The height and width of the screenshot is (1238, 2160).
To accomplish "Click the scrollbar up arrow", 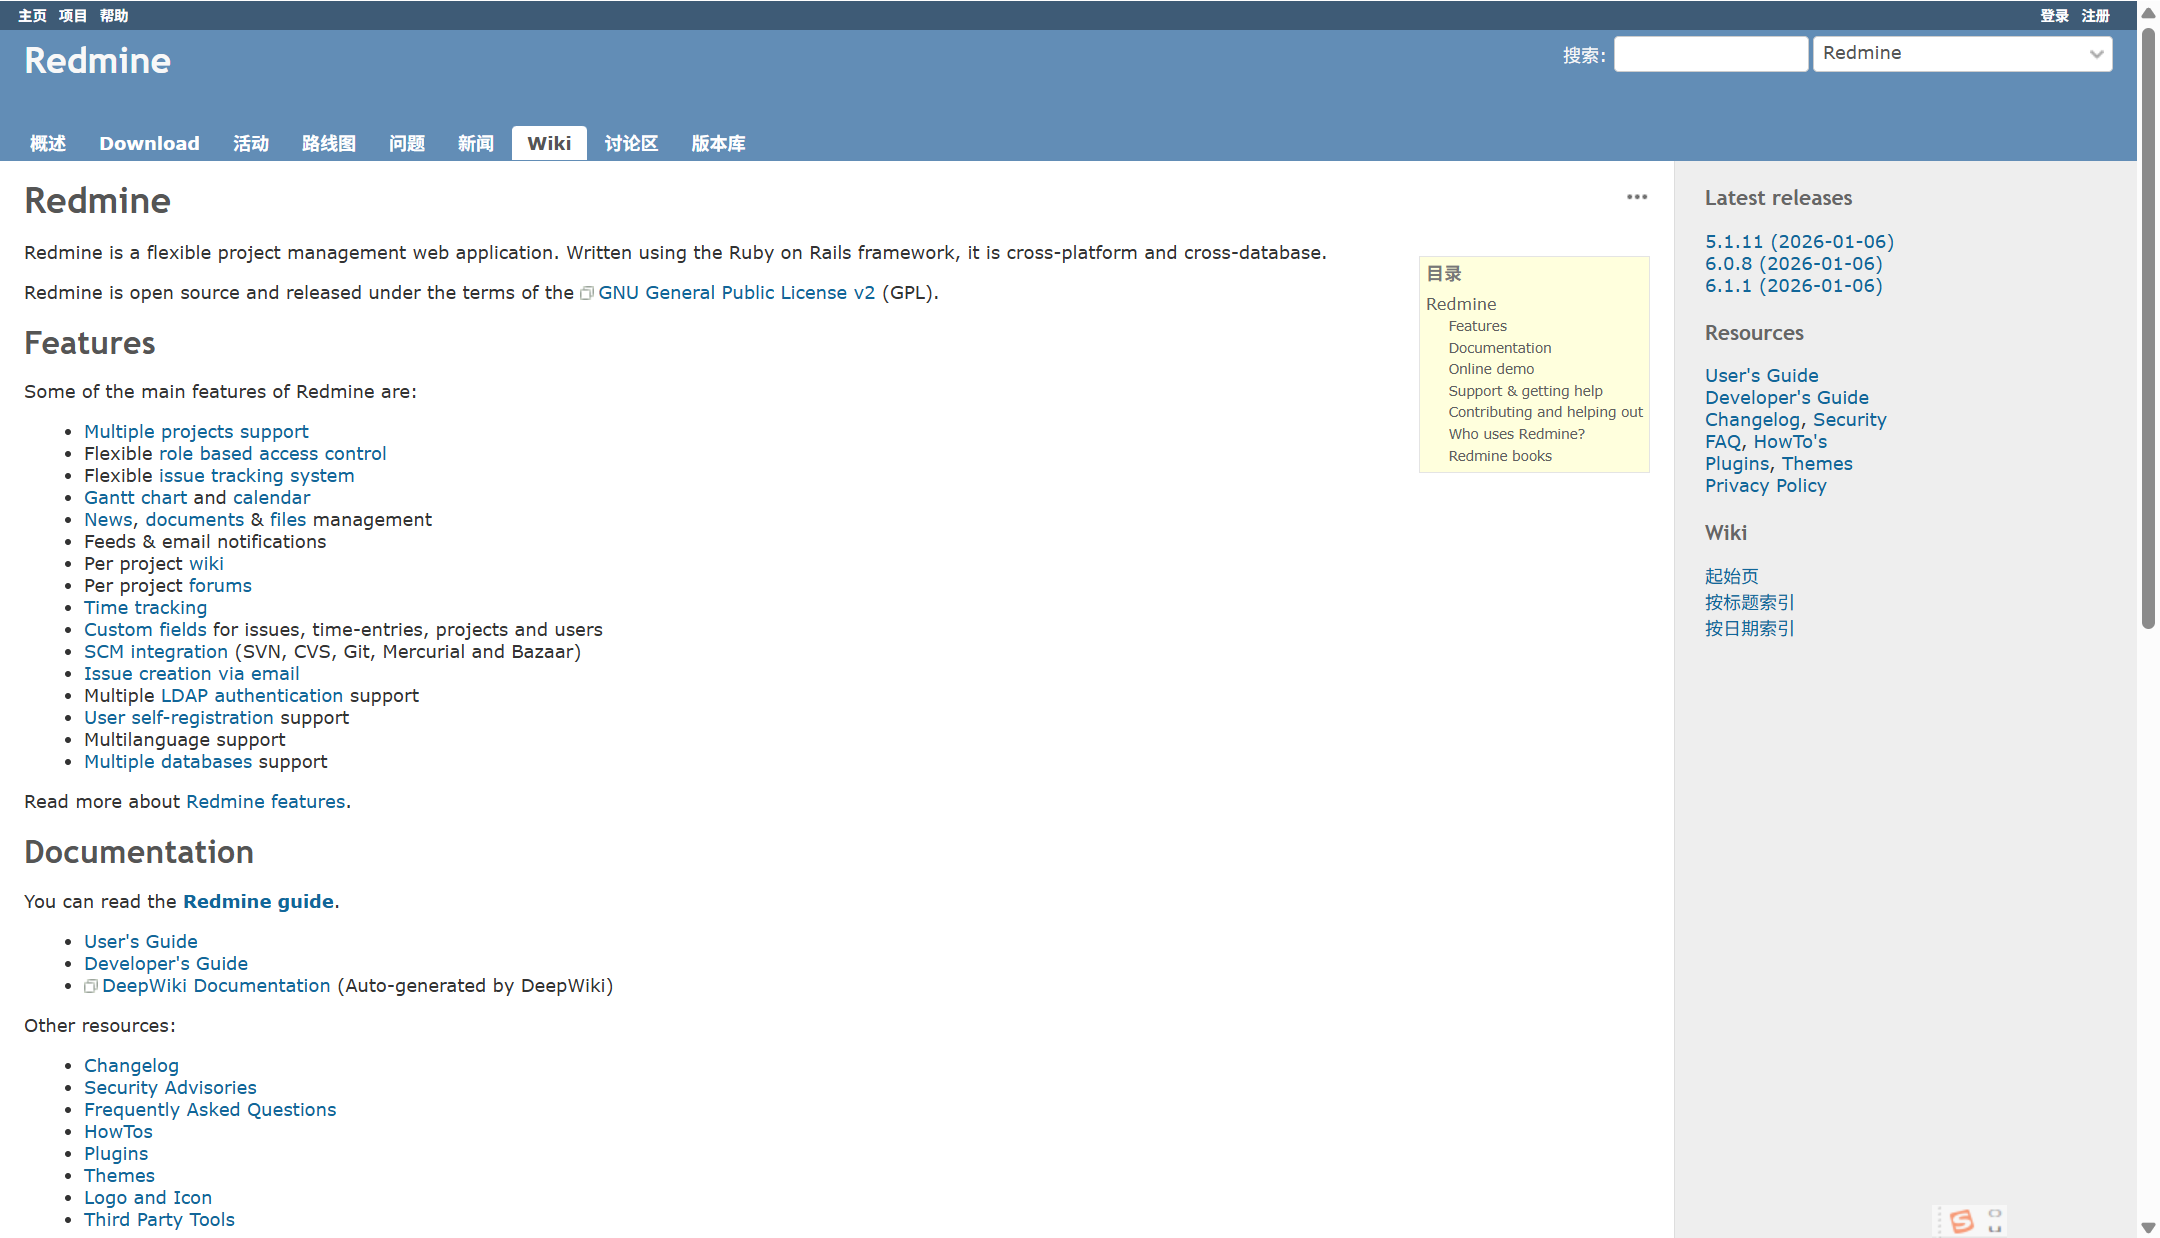I will 2147,12.
